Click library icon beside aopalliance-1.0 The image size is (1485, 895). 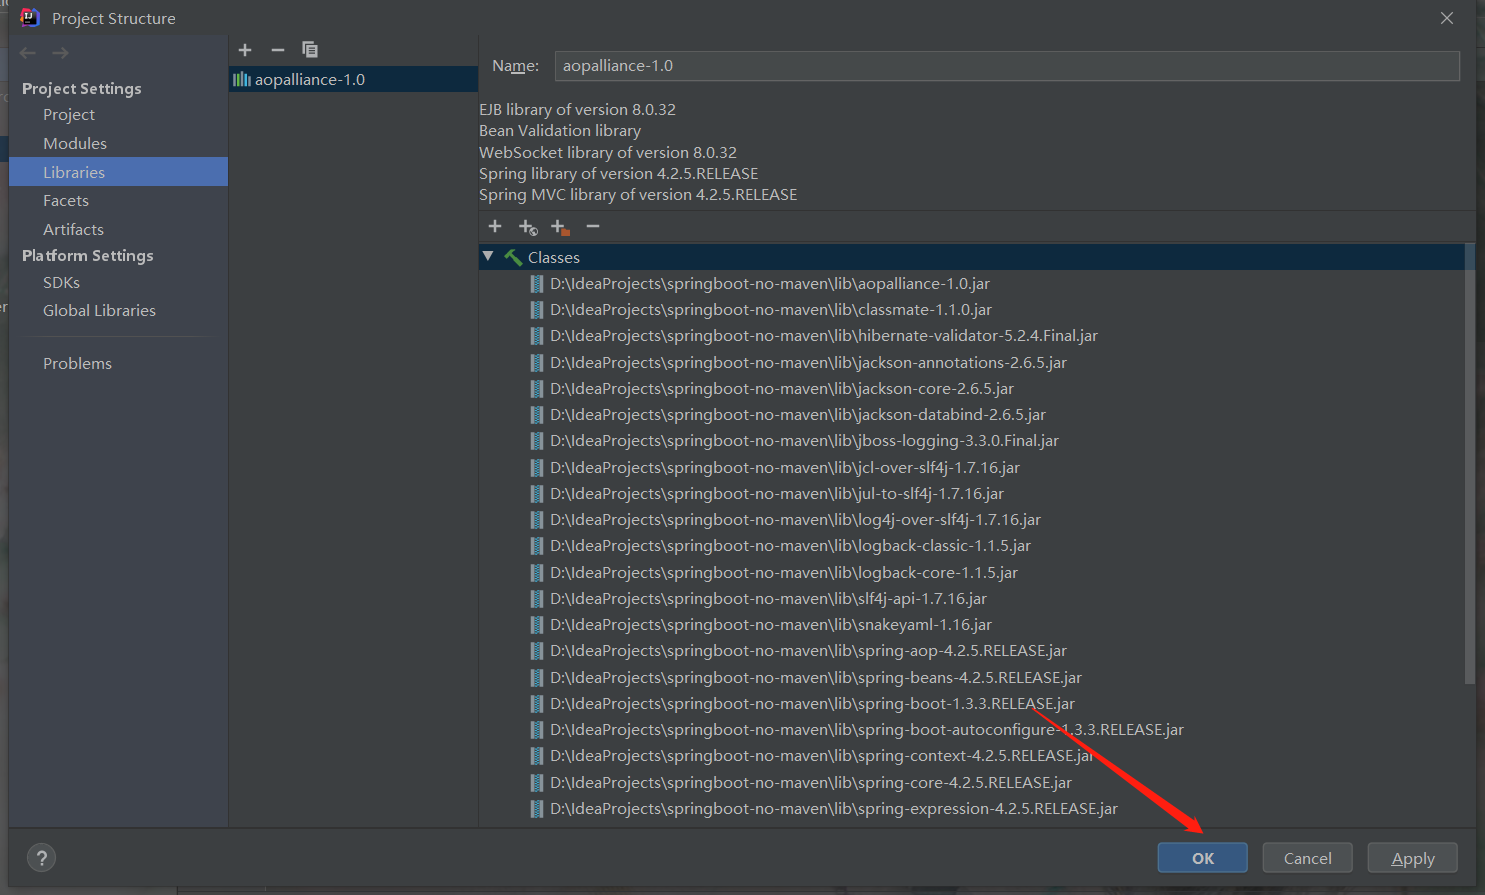242,79
